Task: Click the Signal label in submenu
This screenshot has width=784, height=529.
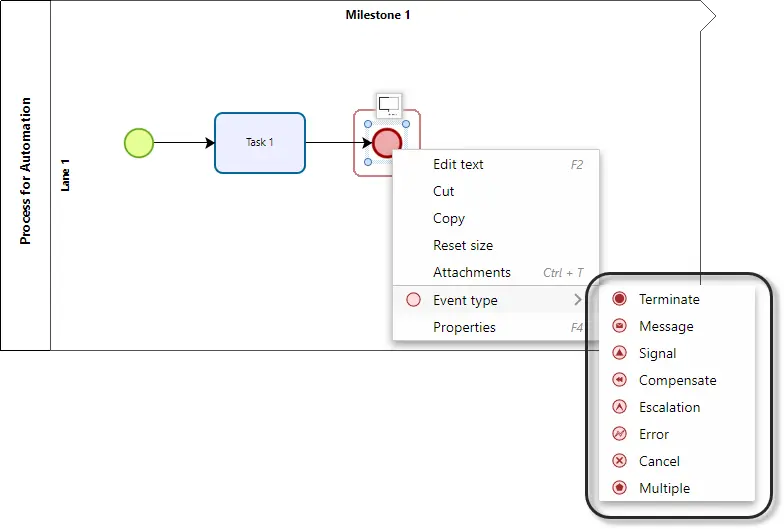Action: click(x=658, y=354)
